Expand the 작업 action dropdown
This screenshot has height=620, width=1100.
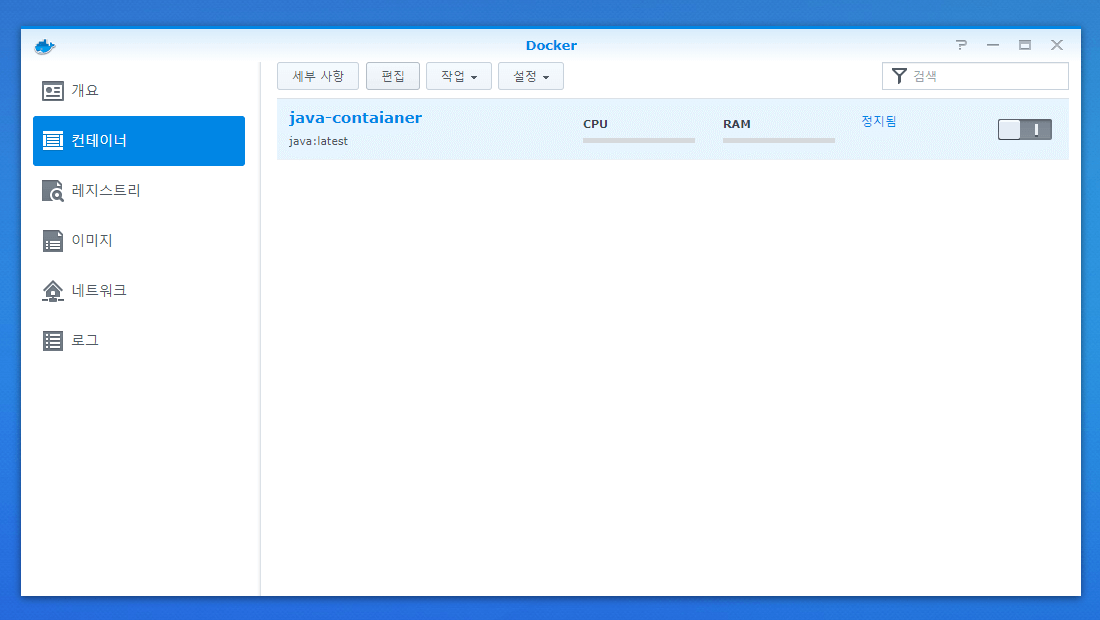coord(459,76)
